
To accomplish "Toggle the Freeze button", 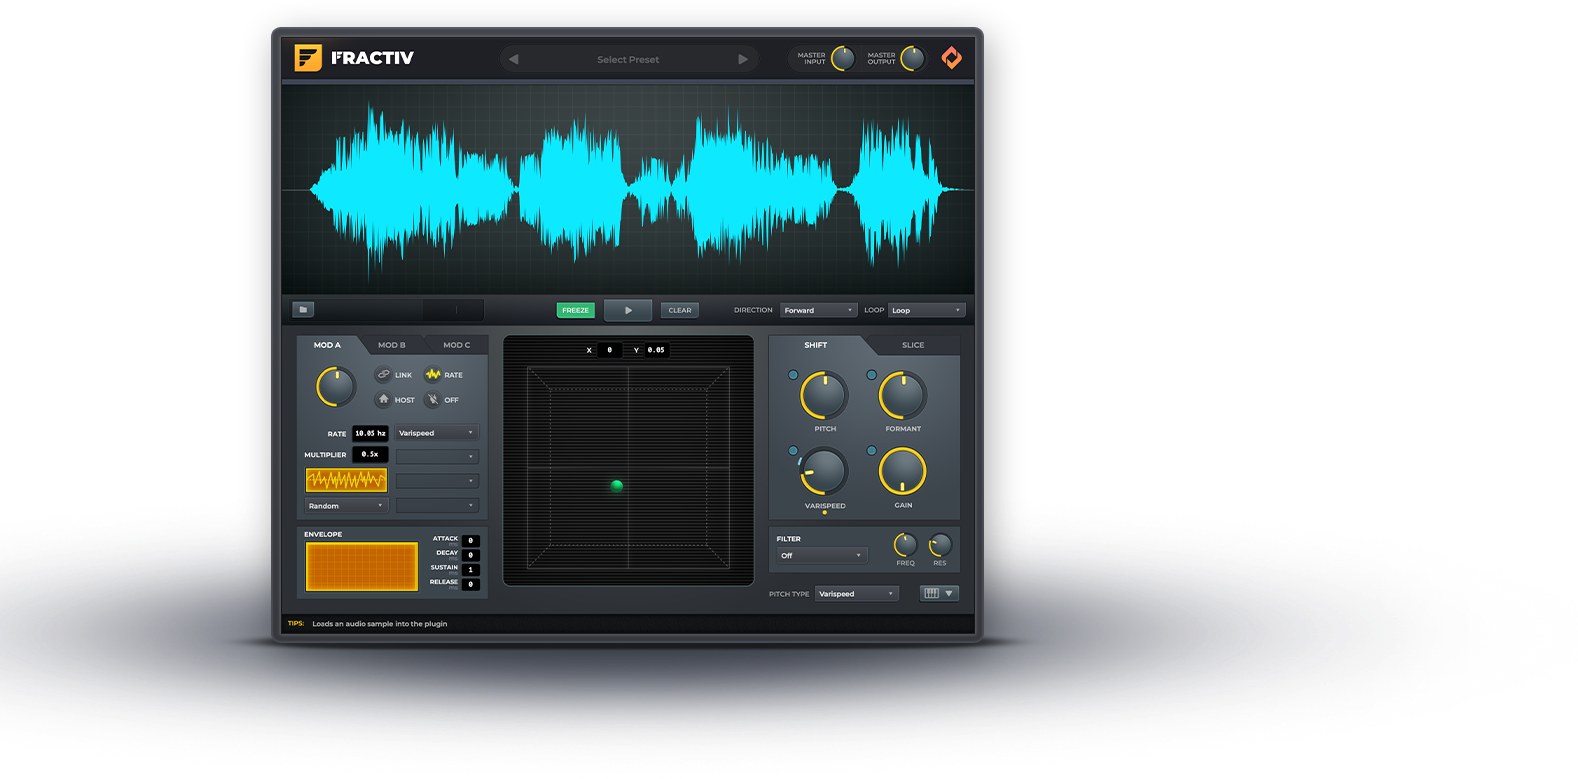I will point(576,310).
